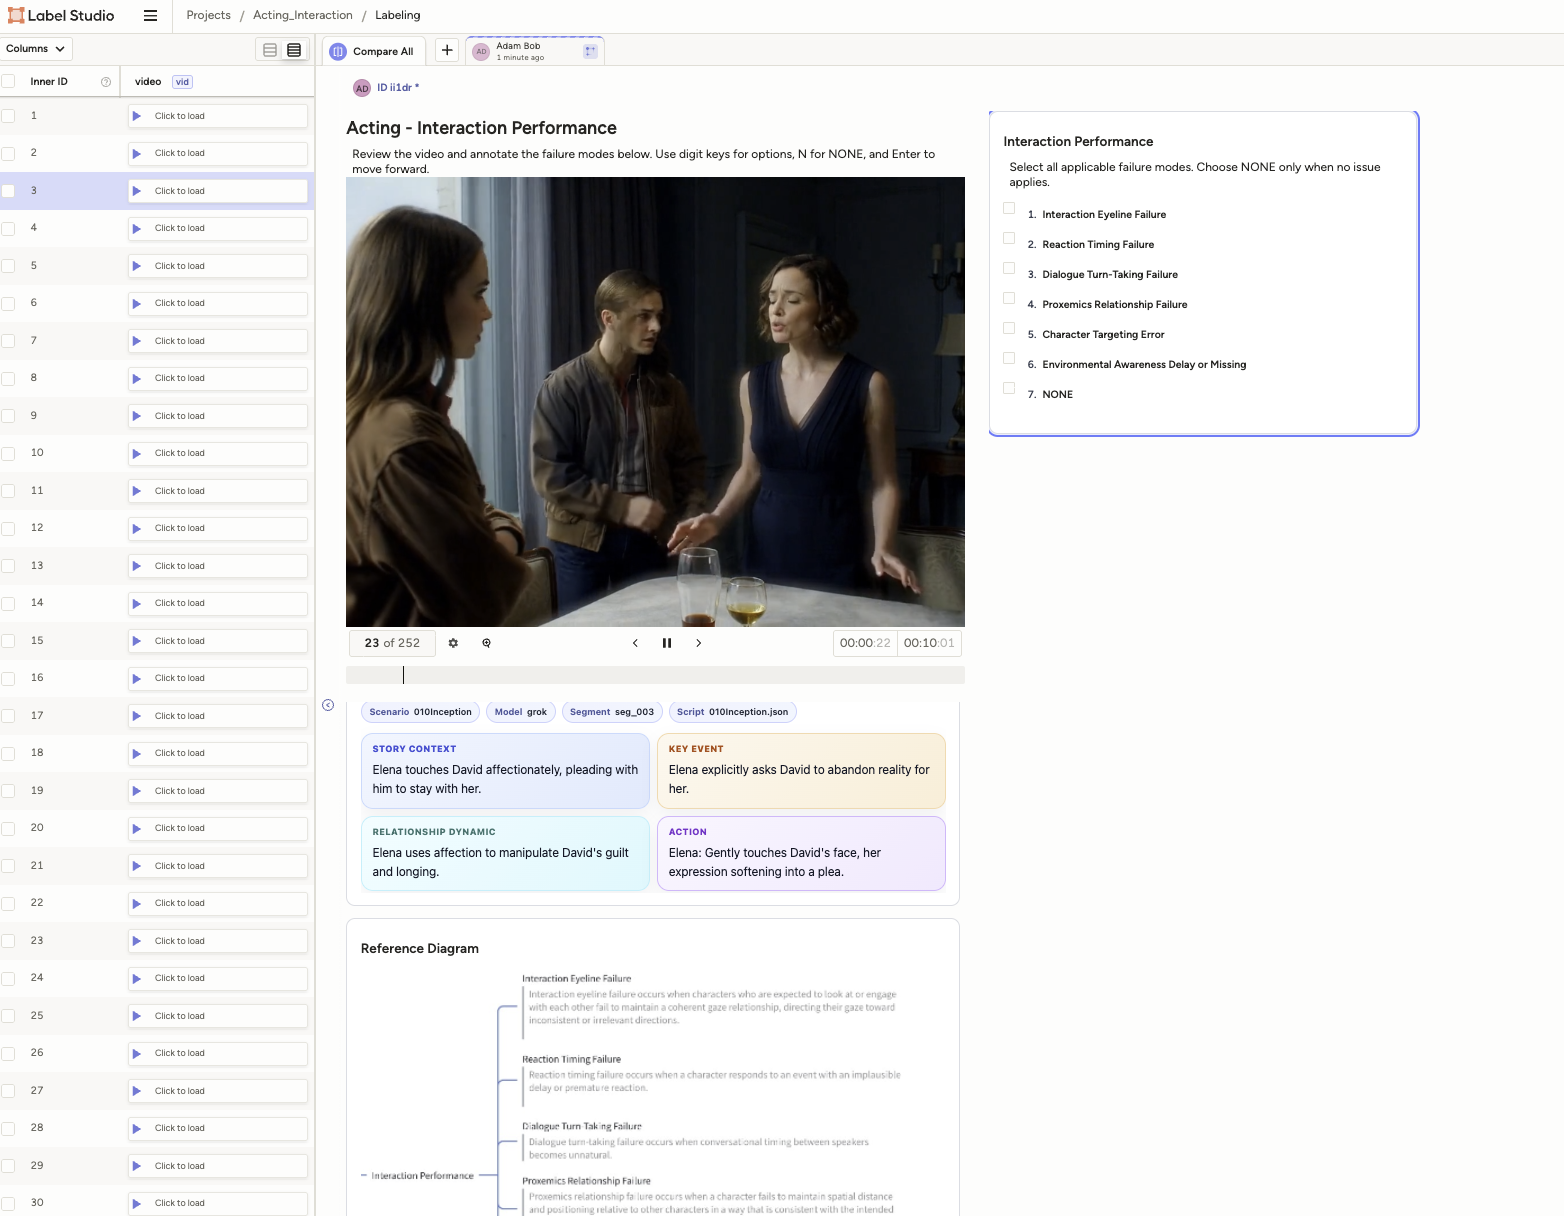Click the Inner ID column header
The height and width of the screenshot is (1216, 1564).
click(49, 82)
